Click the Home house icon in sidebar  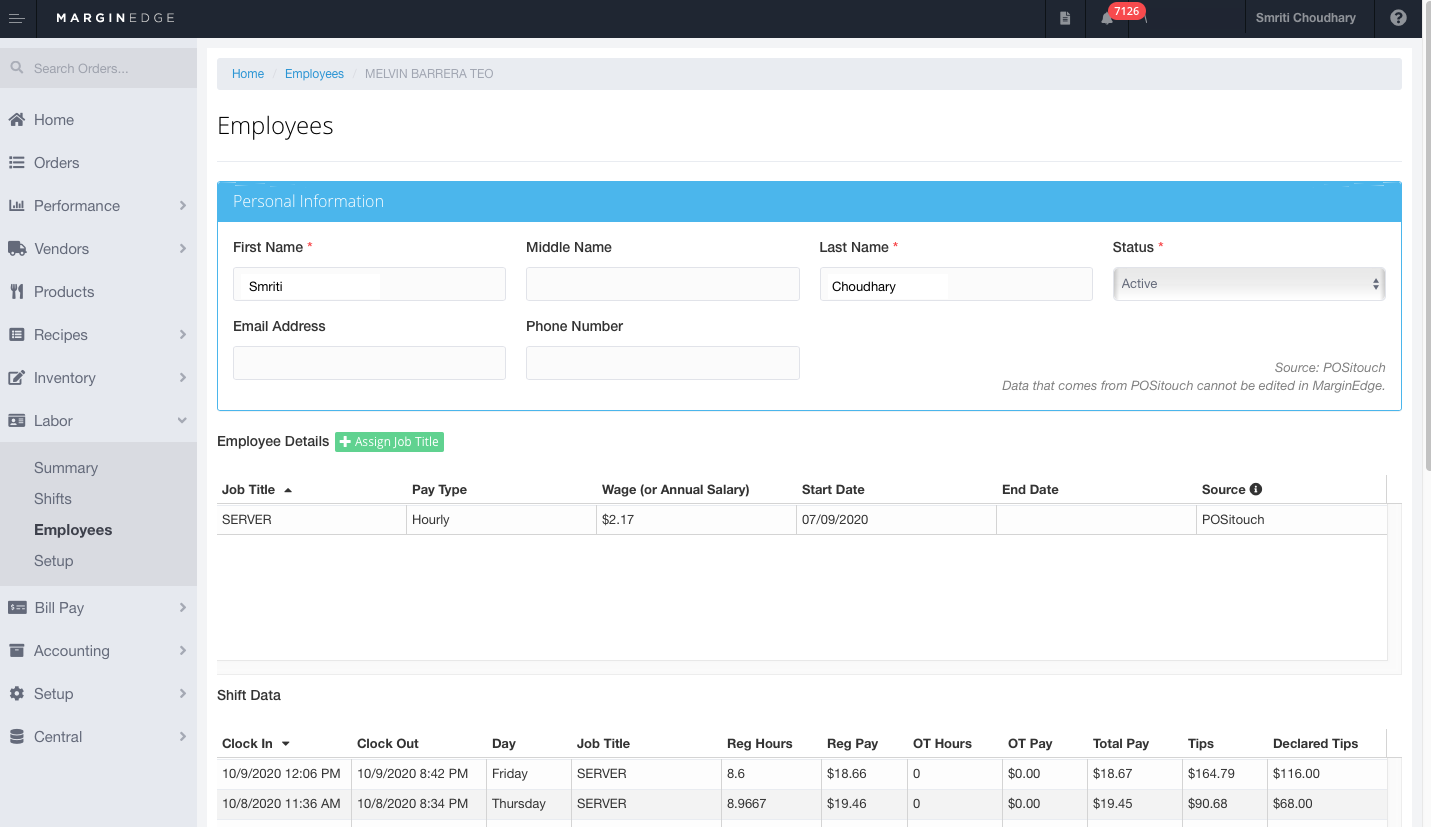[x=17, y=120]
